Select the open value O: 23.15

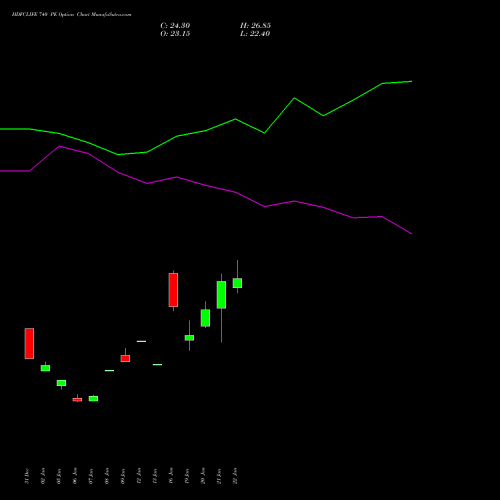pos(175,34)
